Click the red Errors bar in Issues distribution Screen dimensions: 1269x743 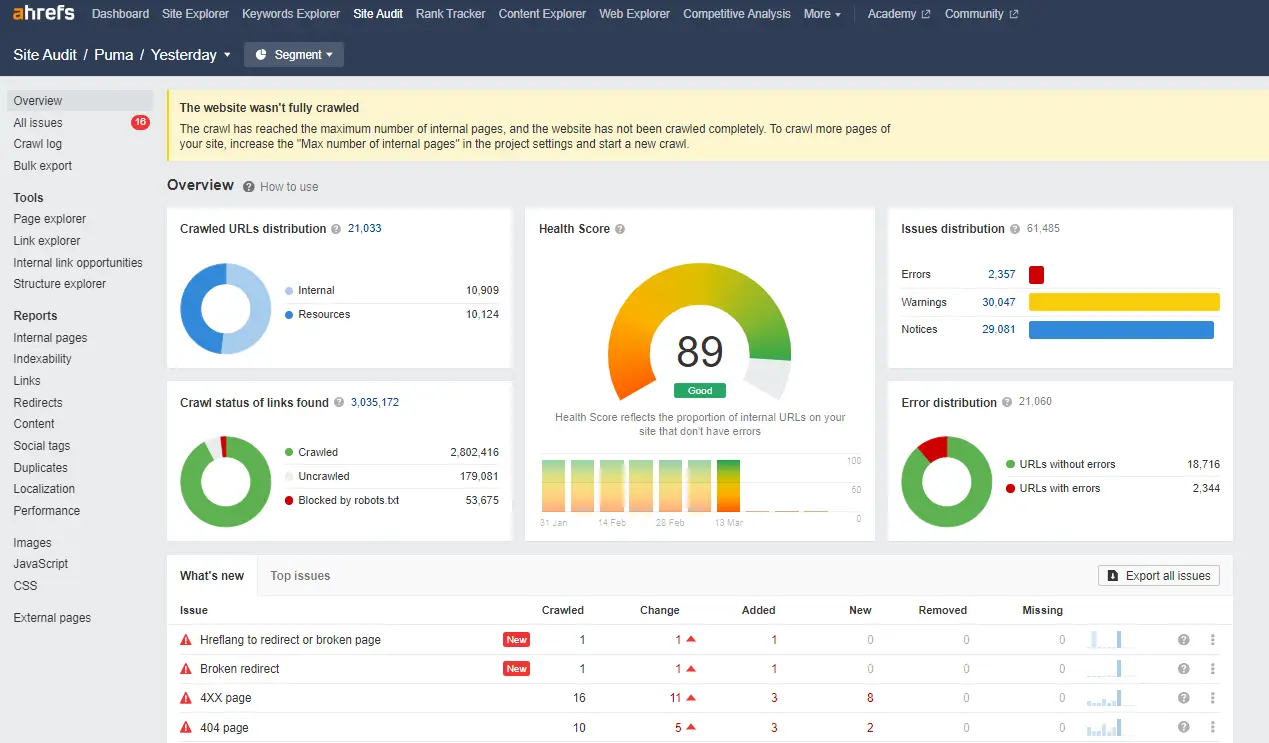1036,275
